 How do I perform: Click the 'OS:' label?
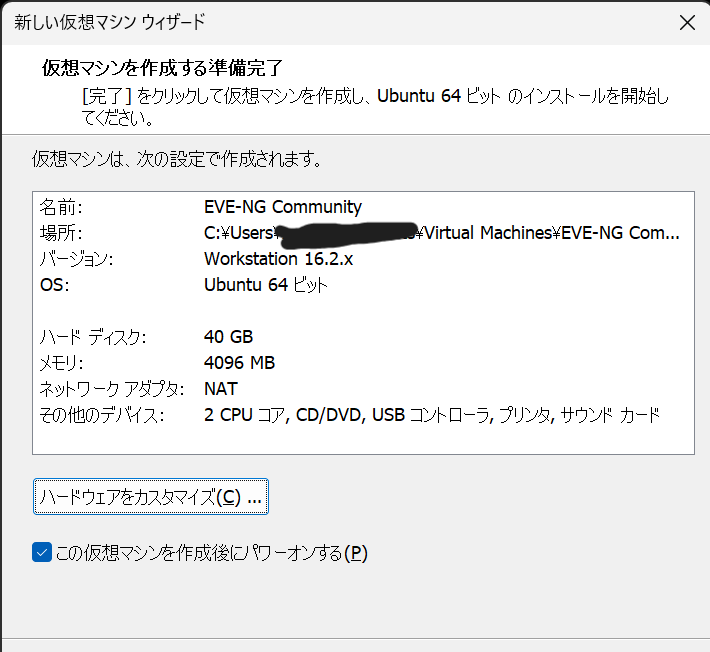point(54,285)
